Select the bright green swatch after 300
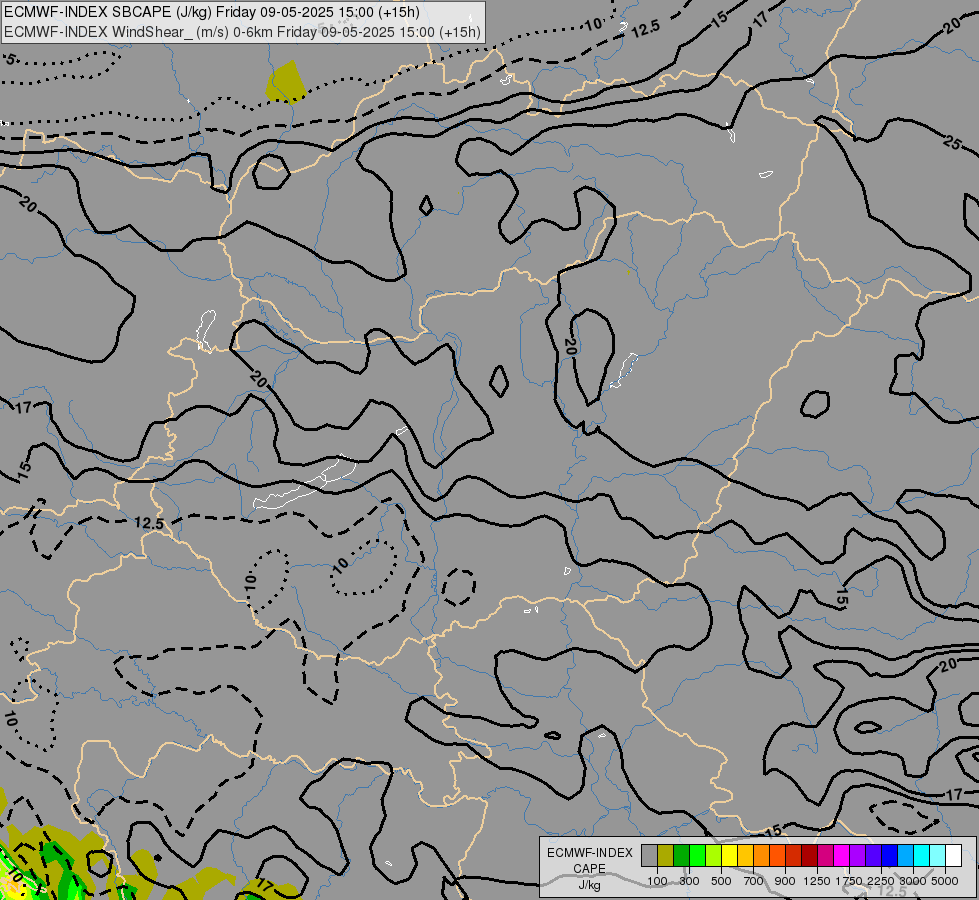Screen dimensions: 979x900 pyautogui.click(x=697, y=855)
